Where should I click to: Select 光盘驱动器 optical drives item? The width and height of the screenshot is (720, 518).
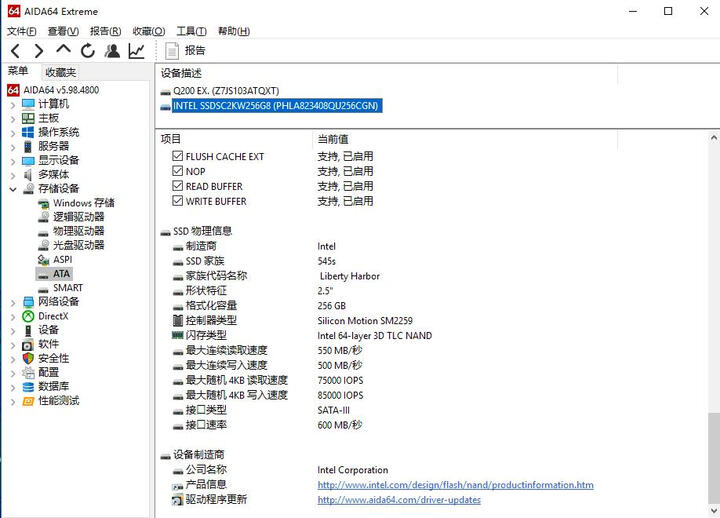[78, 245]
